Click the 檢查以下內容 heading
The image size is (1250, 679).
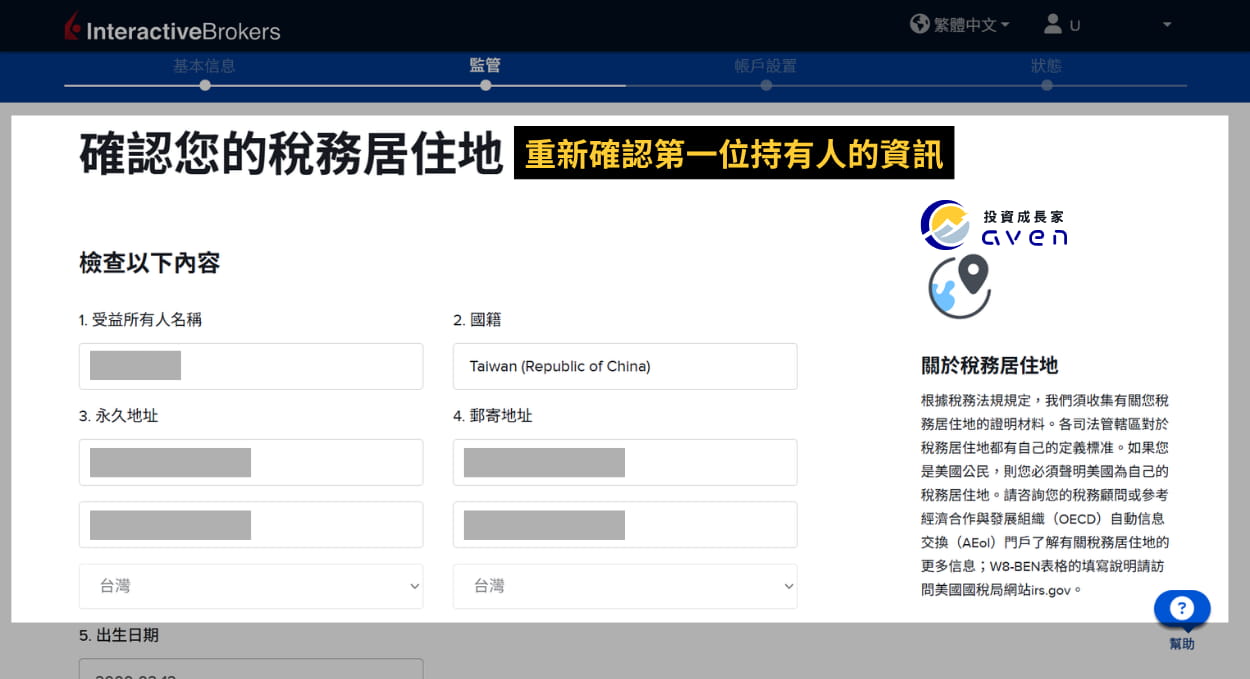click(149, 263)
